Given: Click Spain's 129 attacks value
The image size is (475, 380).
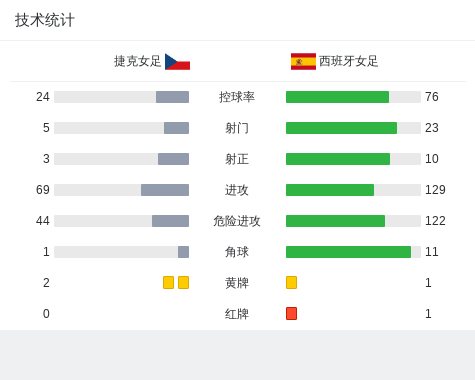Looking at the screenshot, I should (435, 190).
